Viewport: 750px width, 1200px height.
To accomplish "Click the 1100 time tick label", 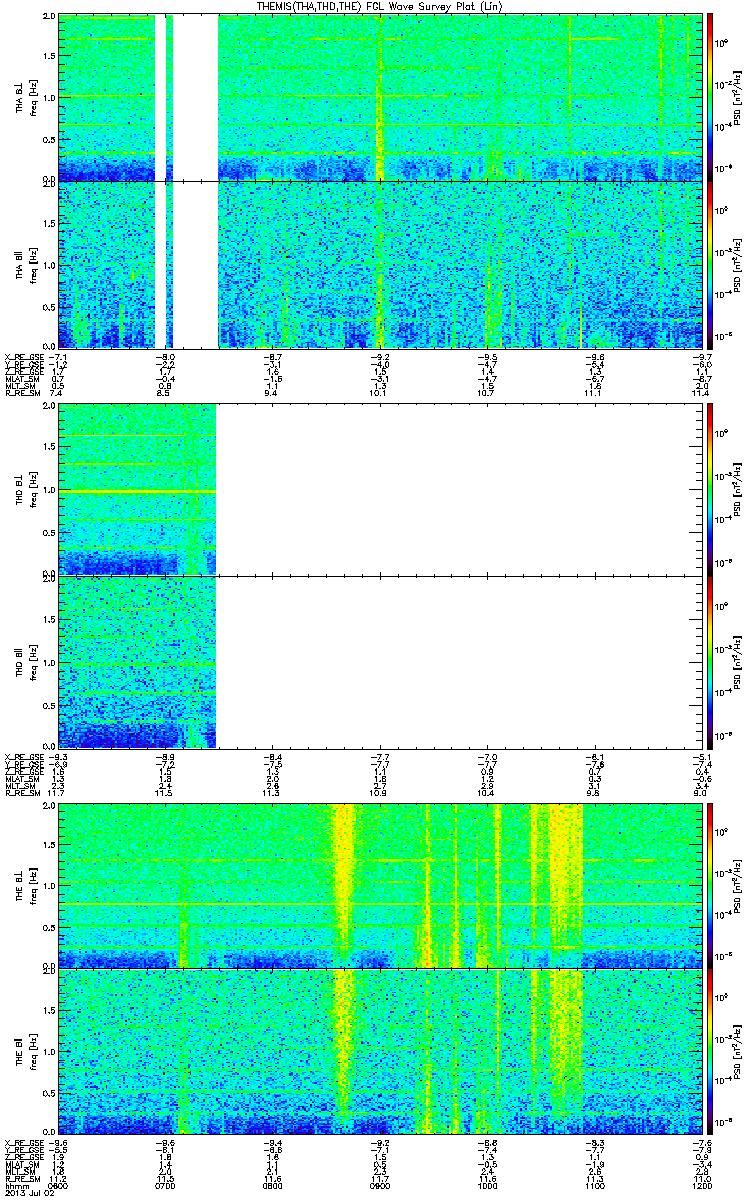I will point(594,1187).
